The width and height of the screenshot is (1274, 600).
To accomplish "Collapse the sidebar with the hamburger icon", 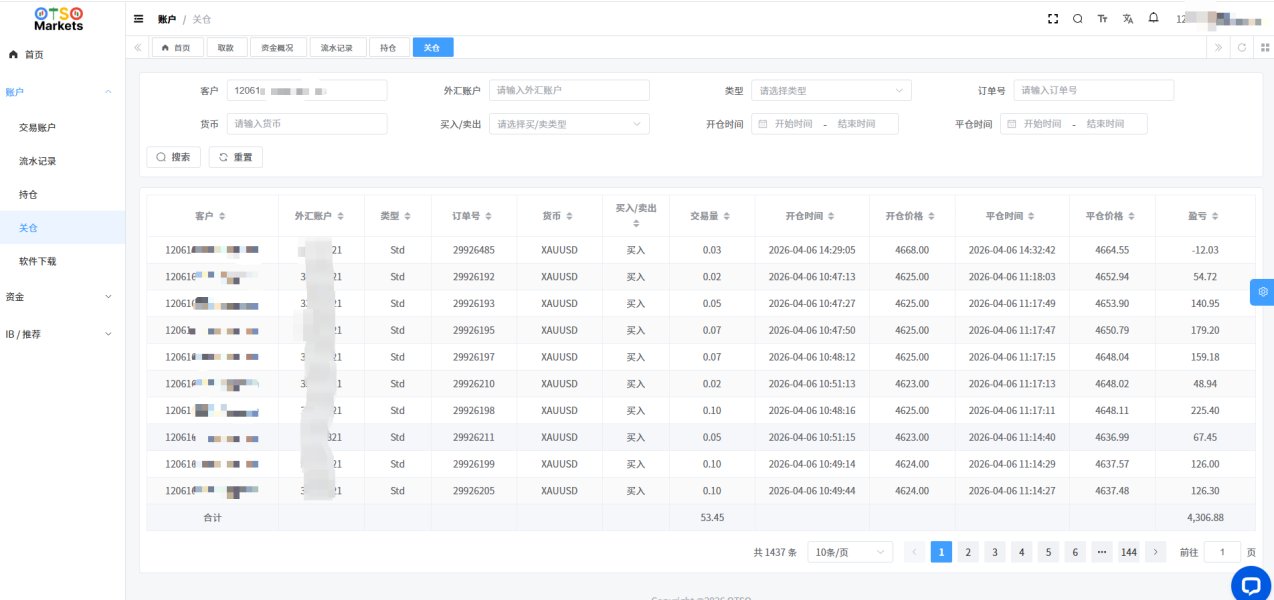I will [x=138, y=19].
